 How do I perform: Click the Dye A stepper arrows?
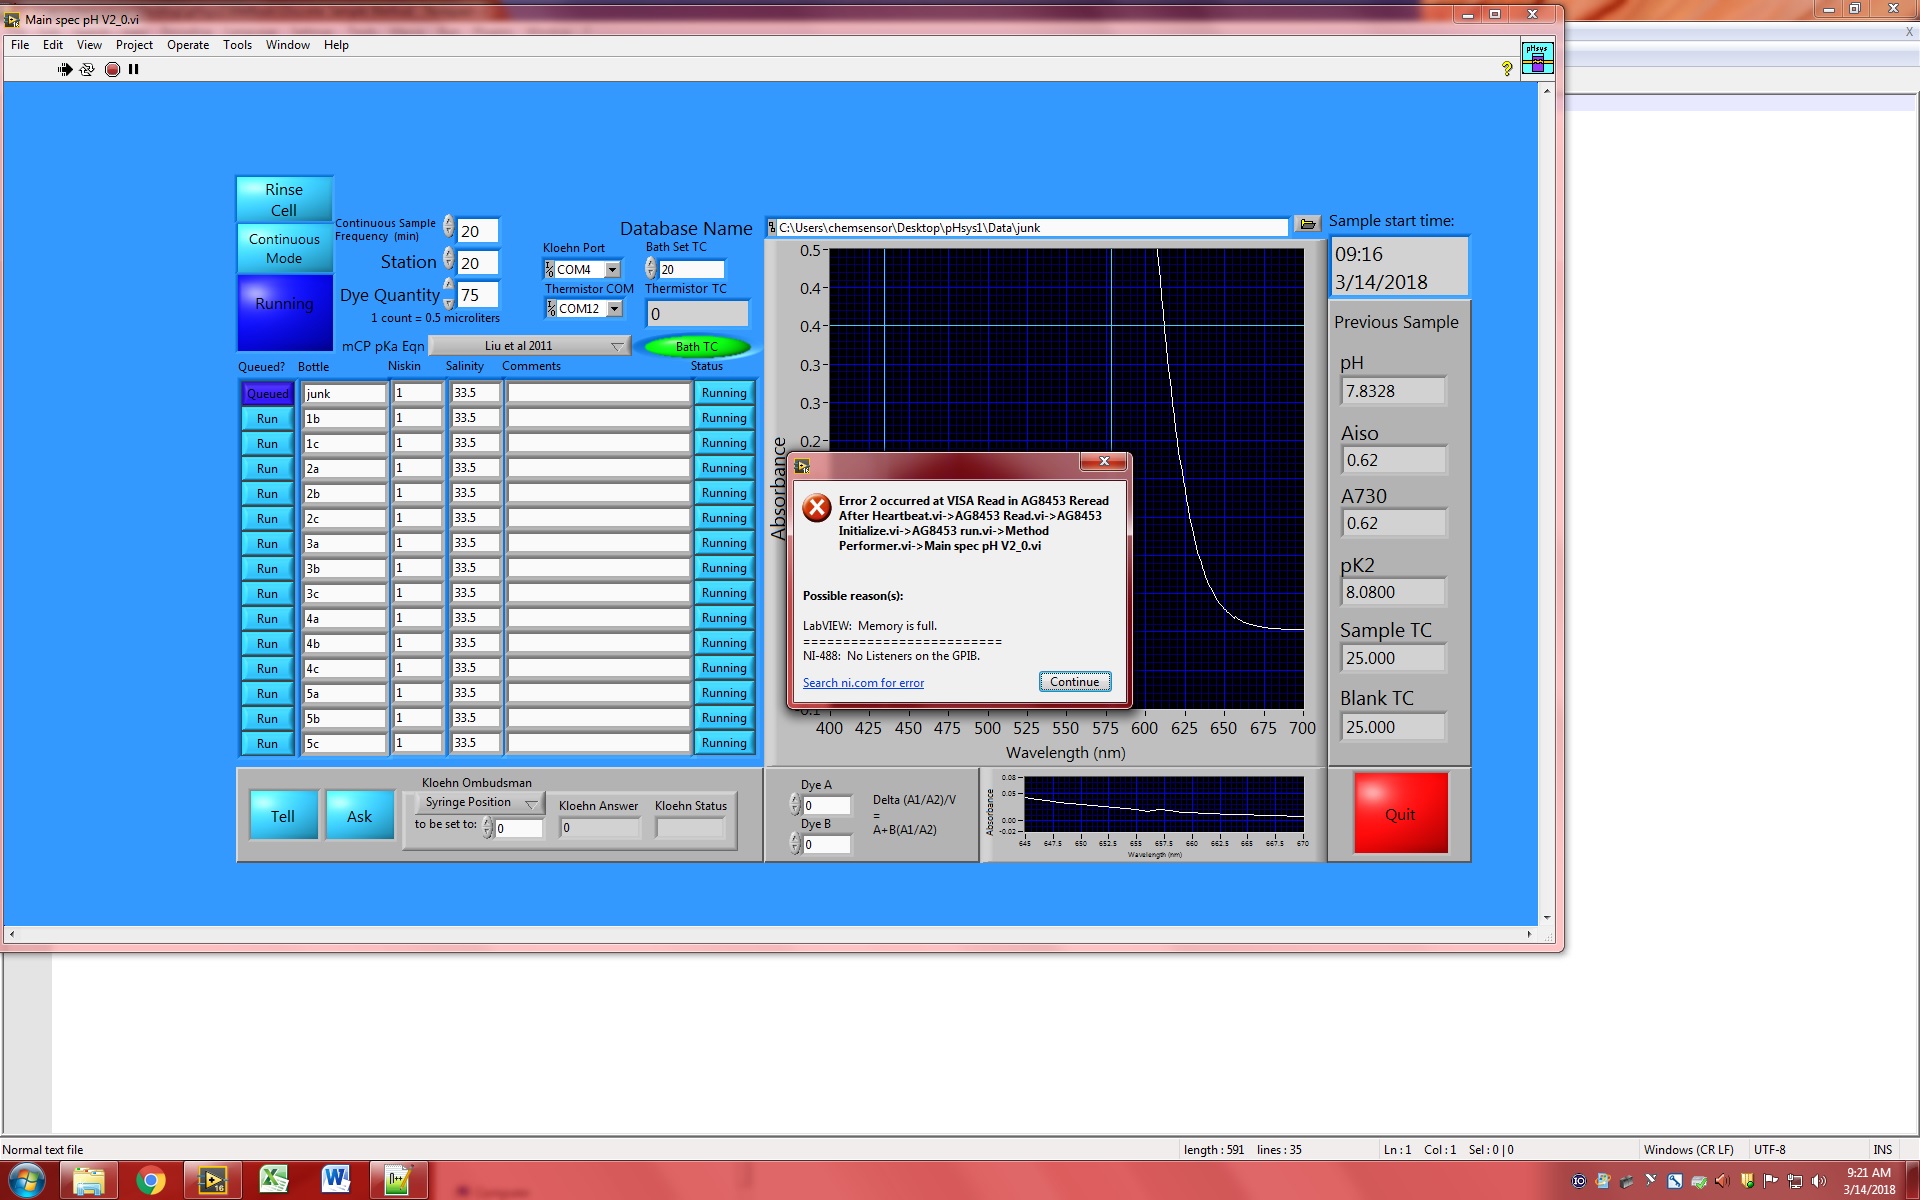tap(796, 804)
